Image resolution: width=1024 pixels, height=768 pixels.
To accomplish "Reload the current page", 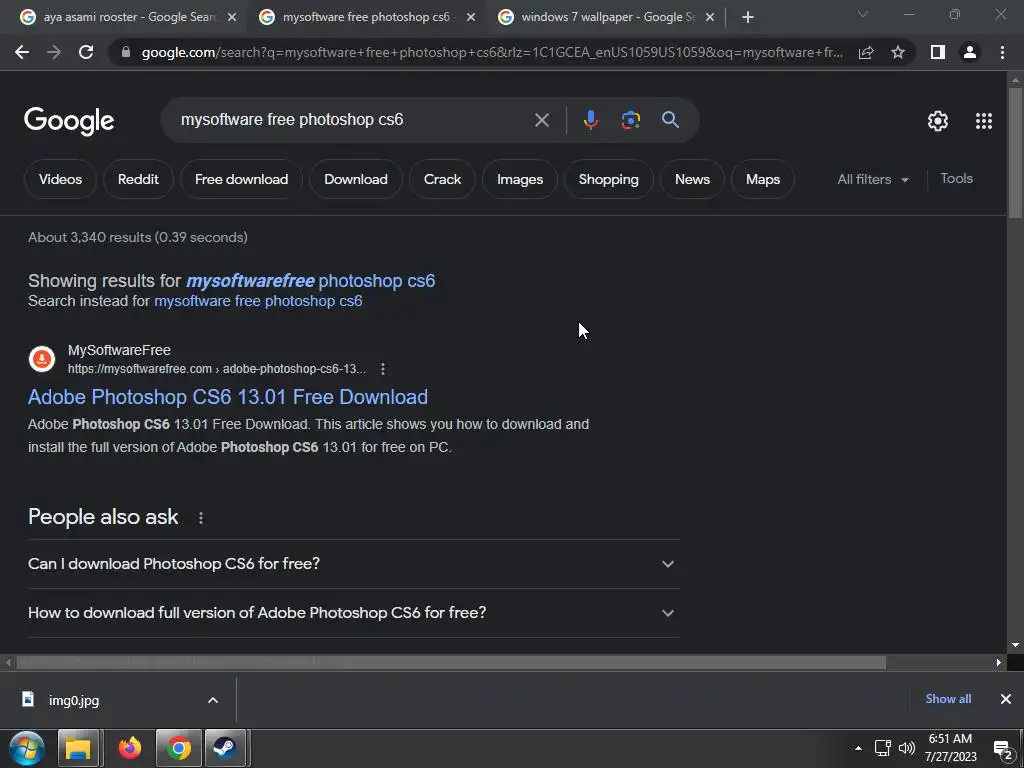I will coord(86,52).
